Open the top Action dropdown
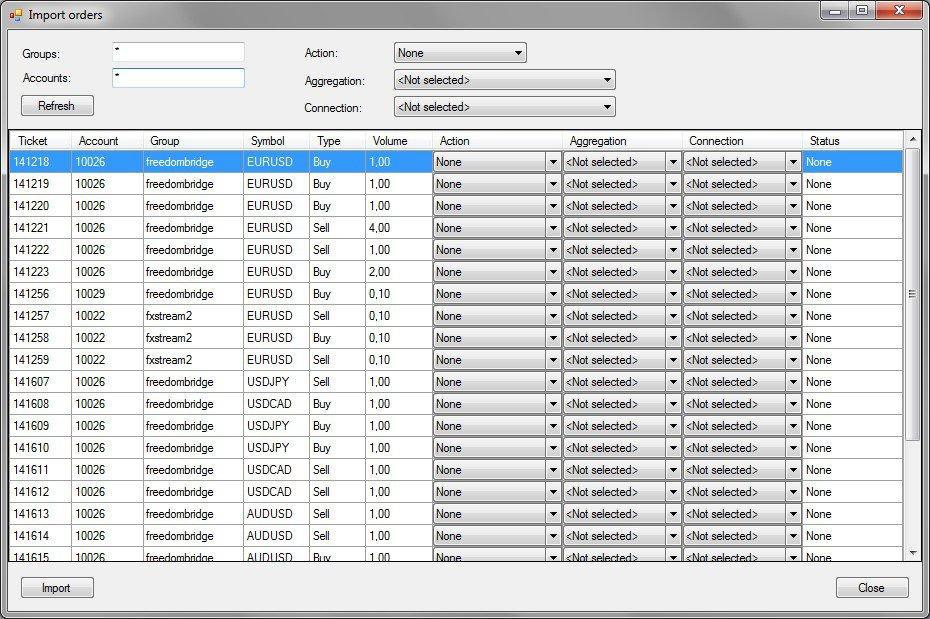This screenshot has height=619, width=930. 460,53
